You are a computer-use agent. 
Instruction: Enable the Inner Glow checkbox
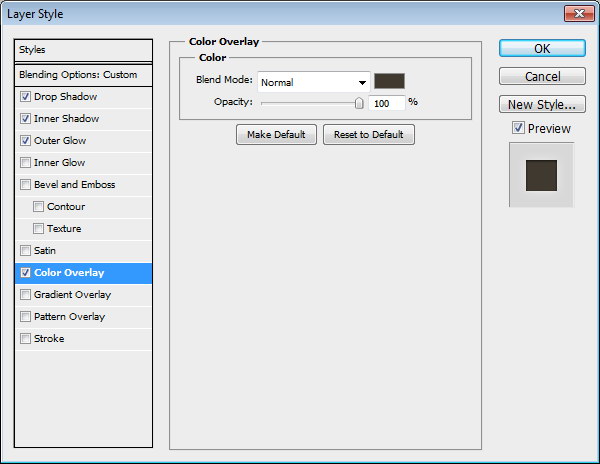click(25, 163)
